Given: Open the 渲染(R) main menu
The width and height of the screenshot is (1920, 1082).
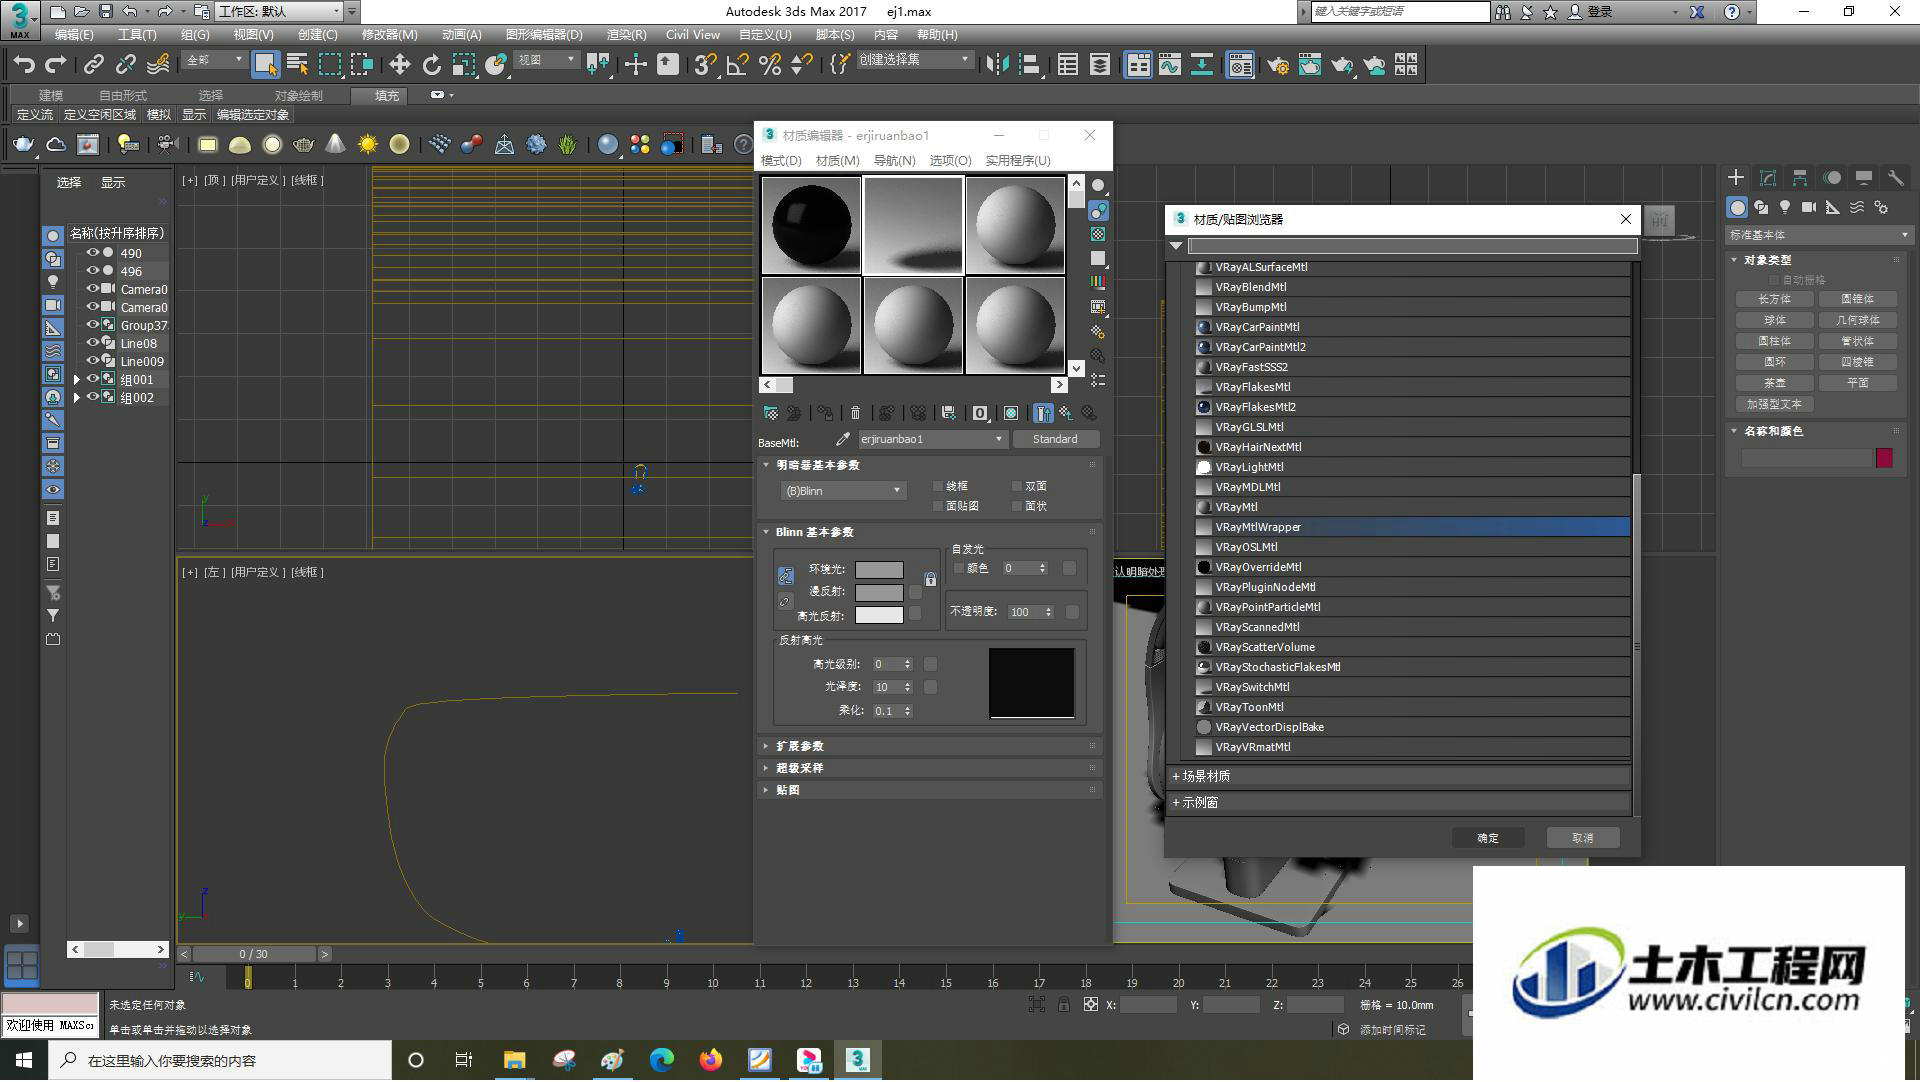Looking at the screenshot, I should 626,35.
